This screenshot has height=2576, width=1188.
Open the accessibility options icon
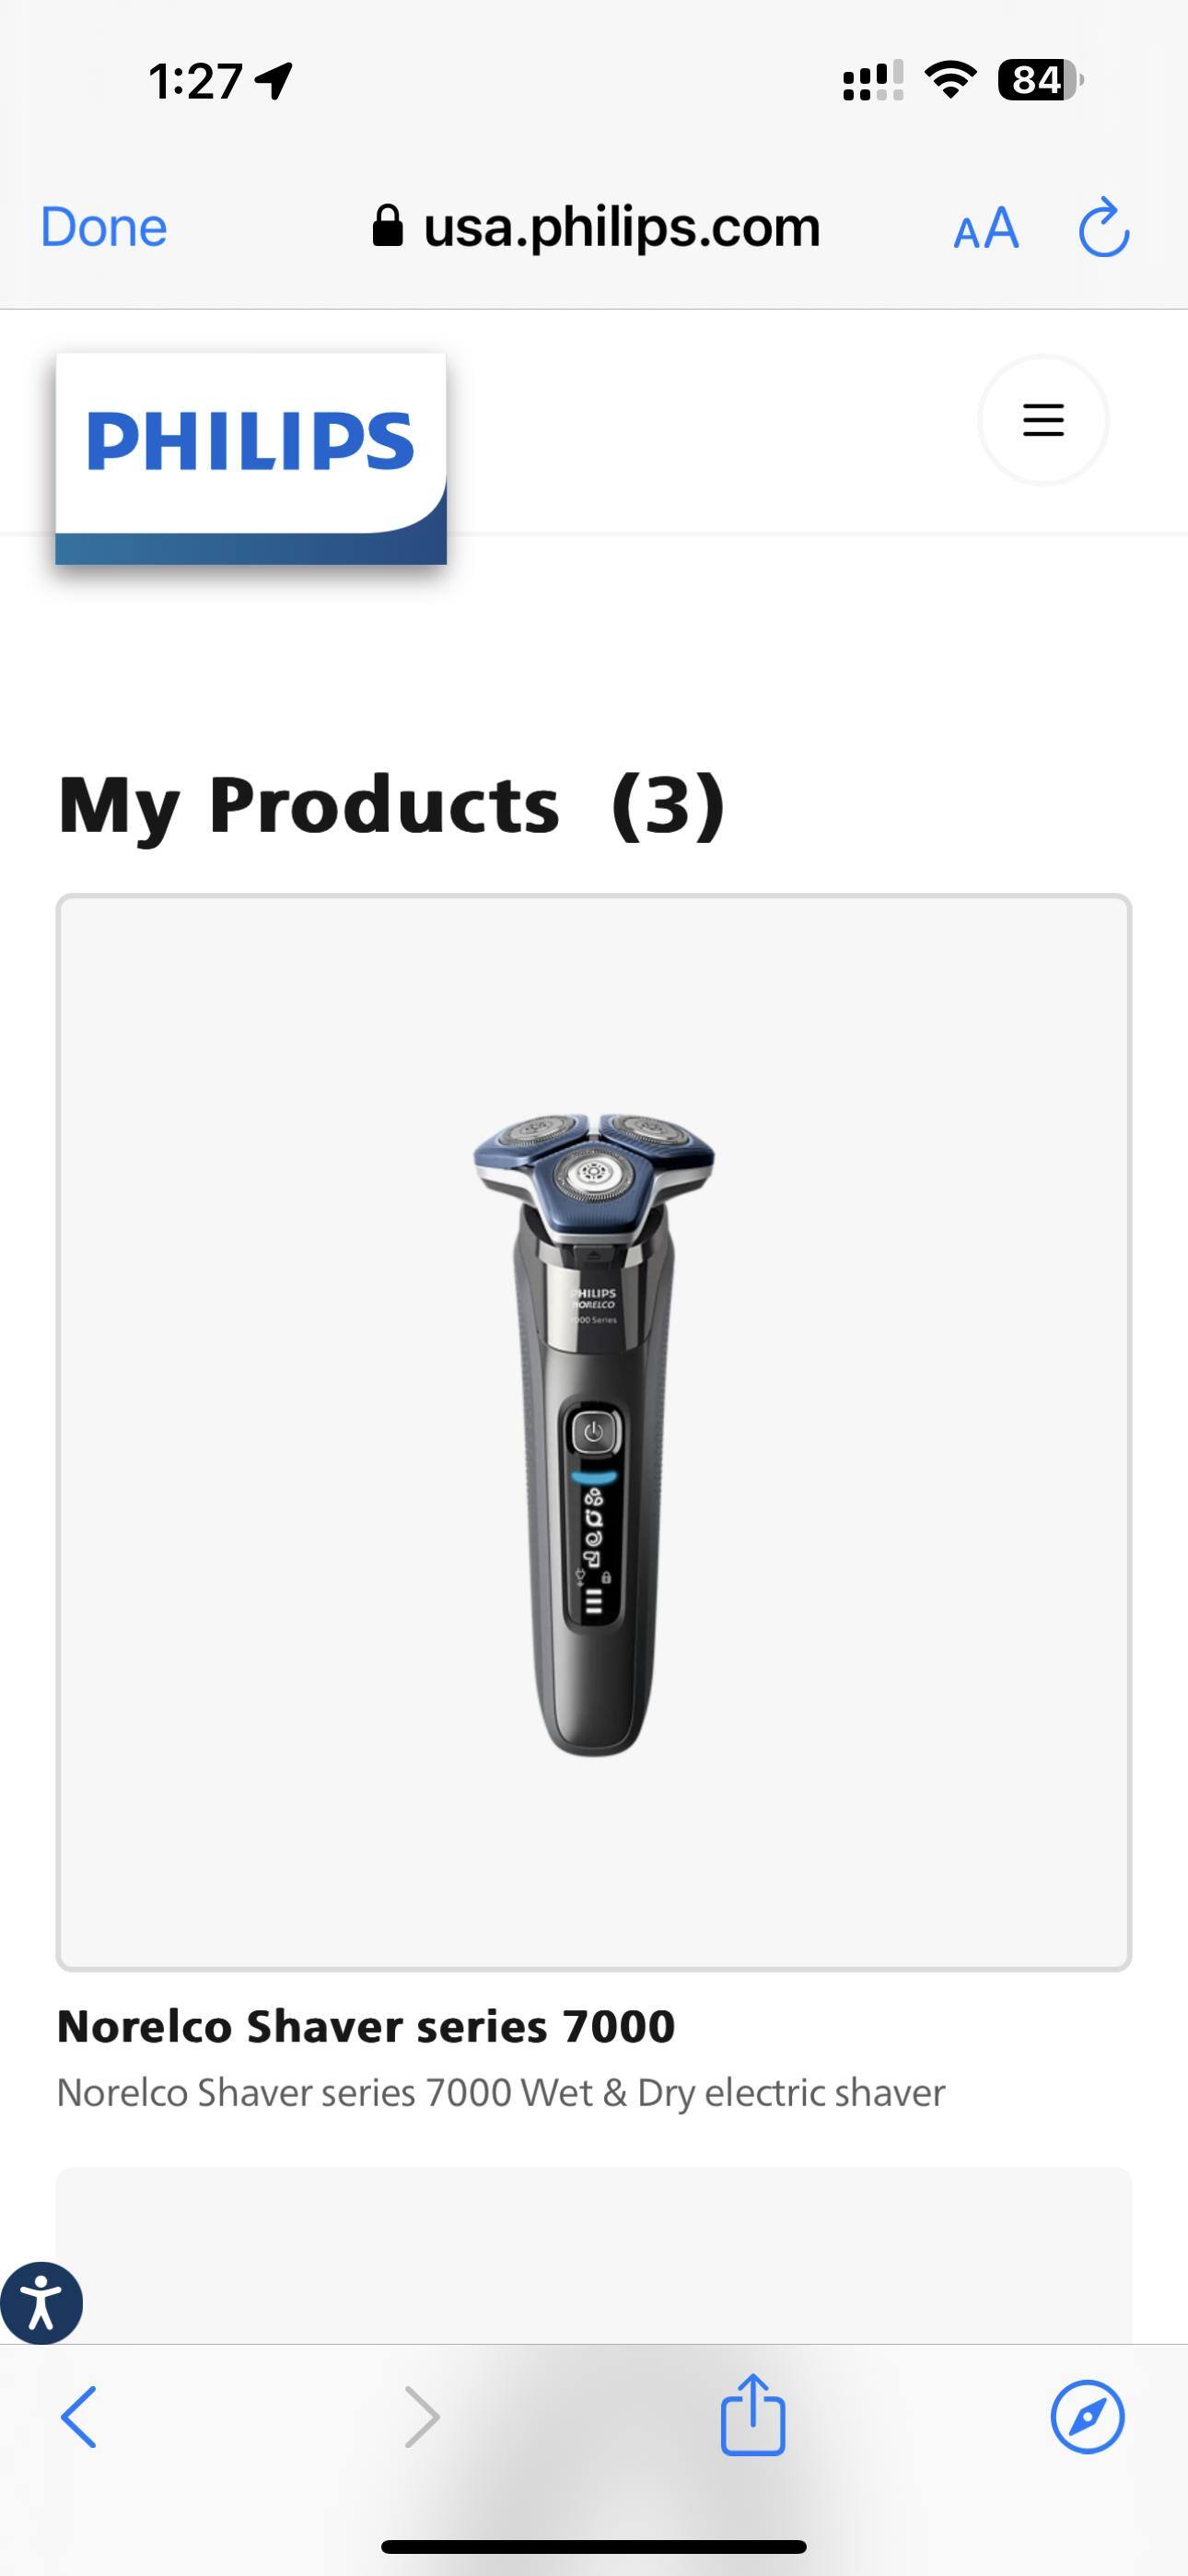click(x=41, y=2302)
